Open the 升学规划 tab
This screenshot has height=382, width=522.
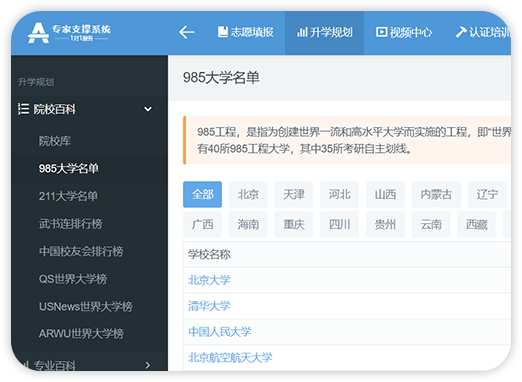pos(324,32)
